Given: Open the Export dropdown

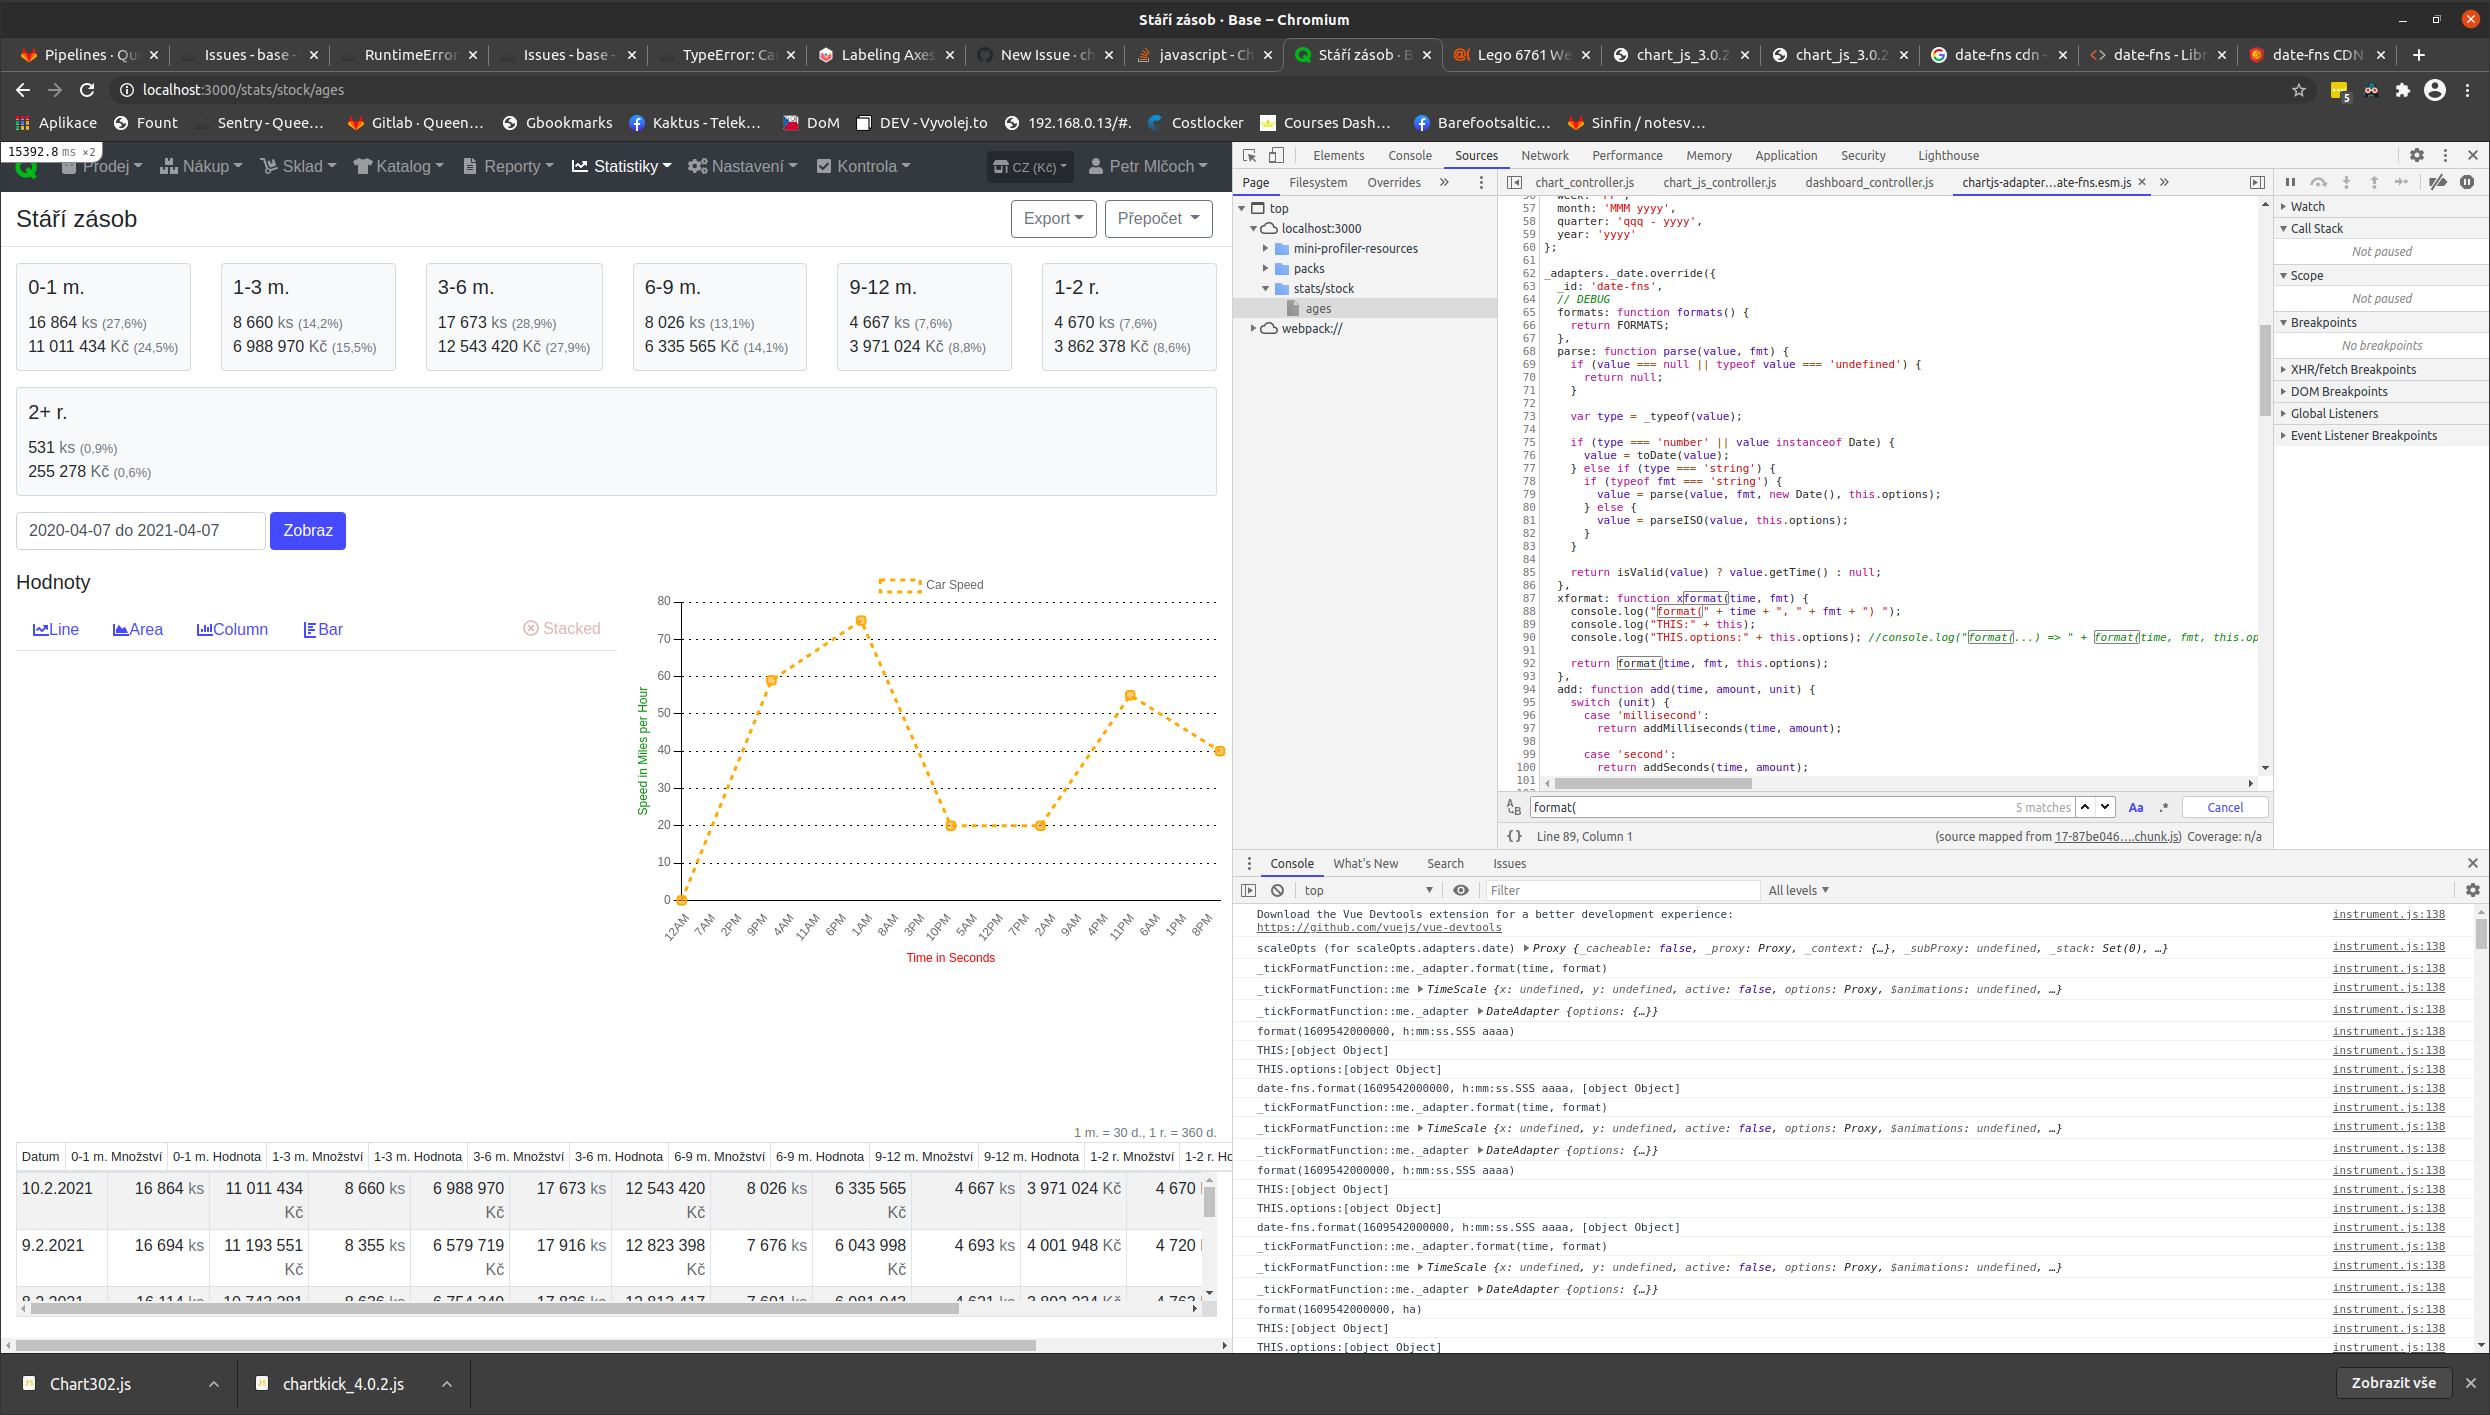Looking at the screenshot, I should click(1052, 218).
